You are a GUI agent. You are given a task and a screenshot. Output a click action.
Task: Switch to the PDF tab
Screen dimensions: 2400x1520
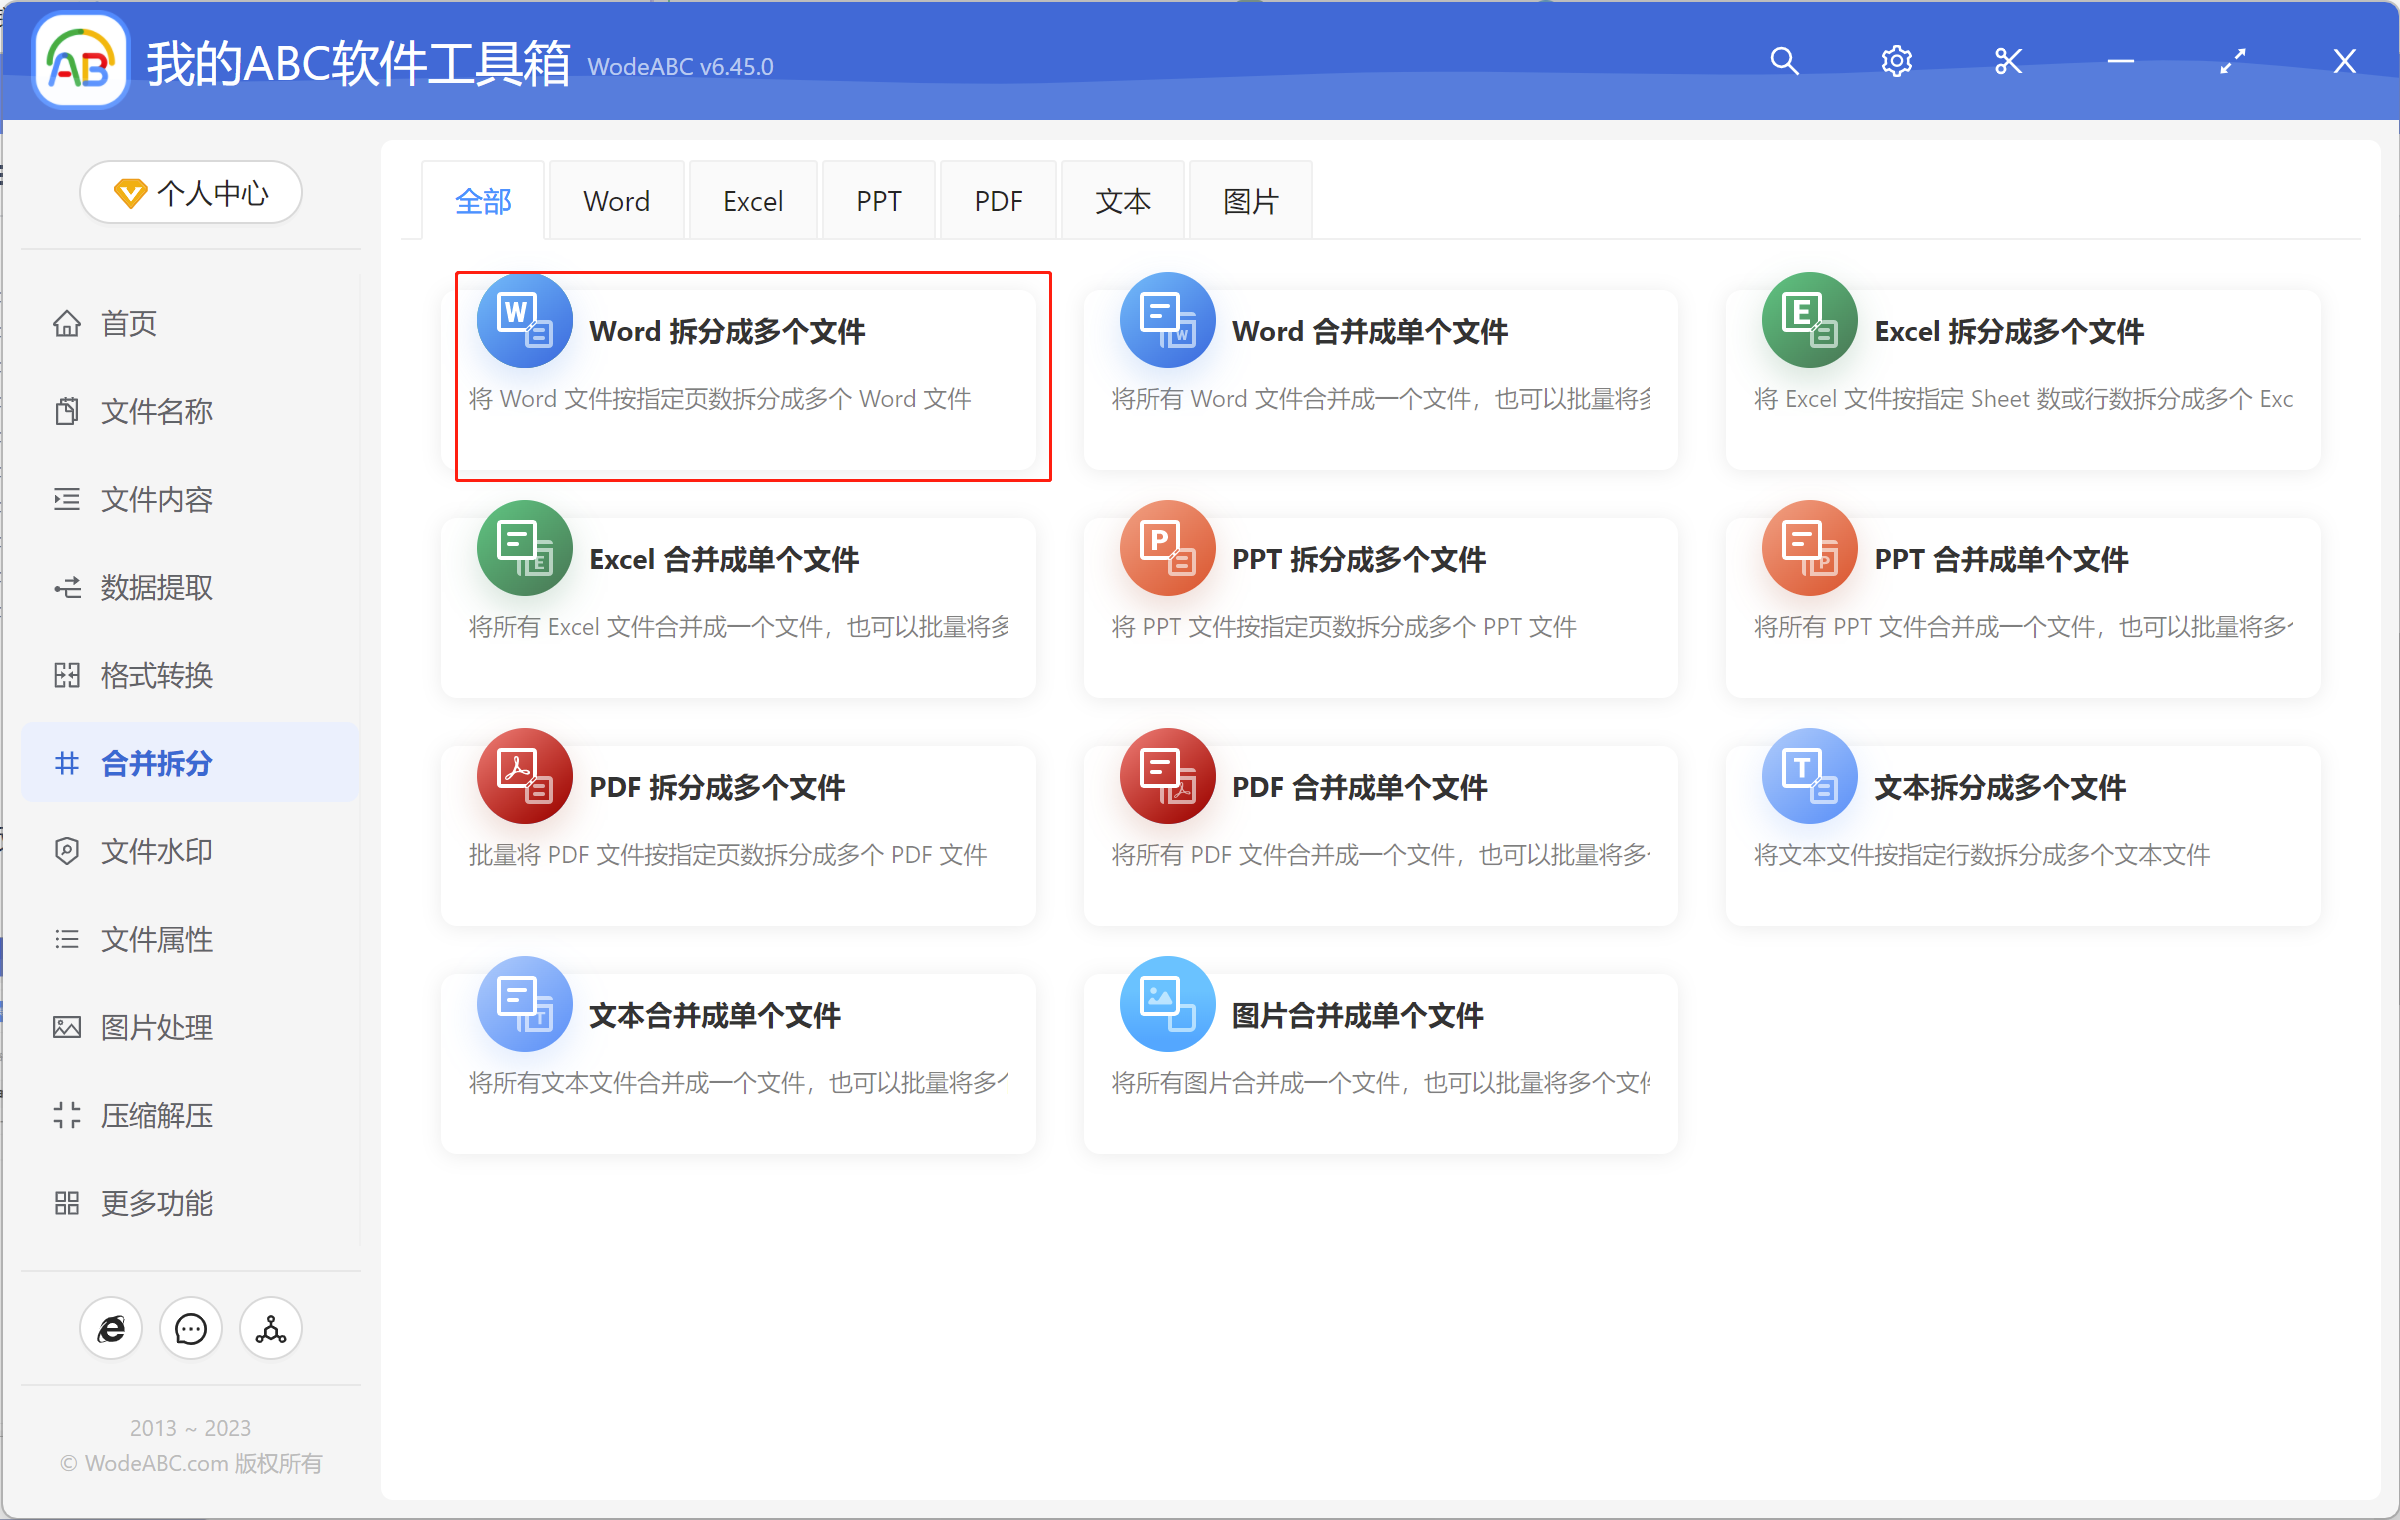click(x=997, y=200)
